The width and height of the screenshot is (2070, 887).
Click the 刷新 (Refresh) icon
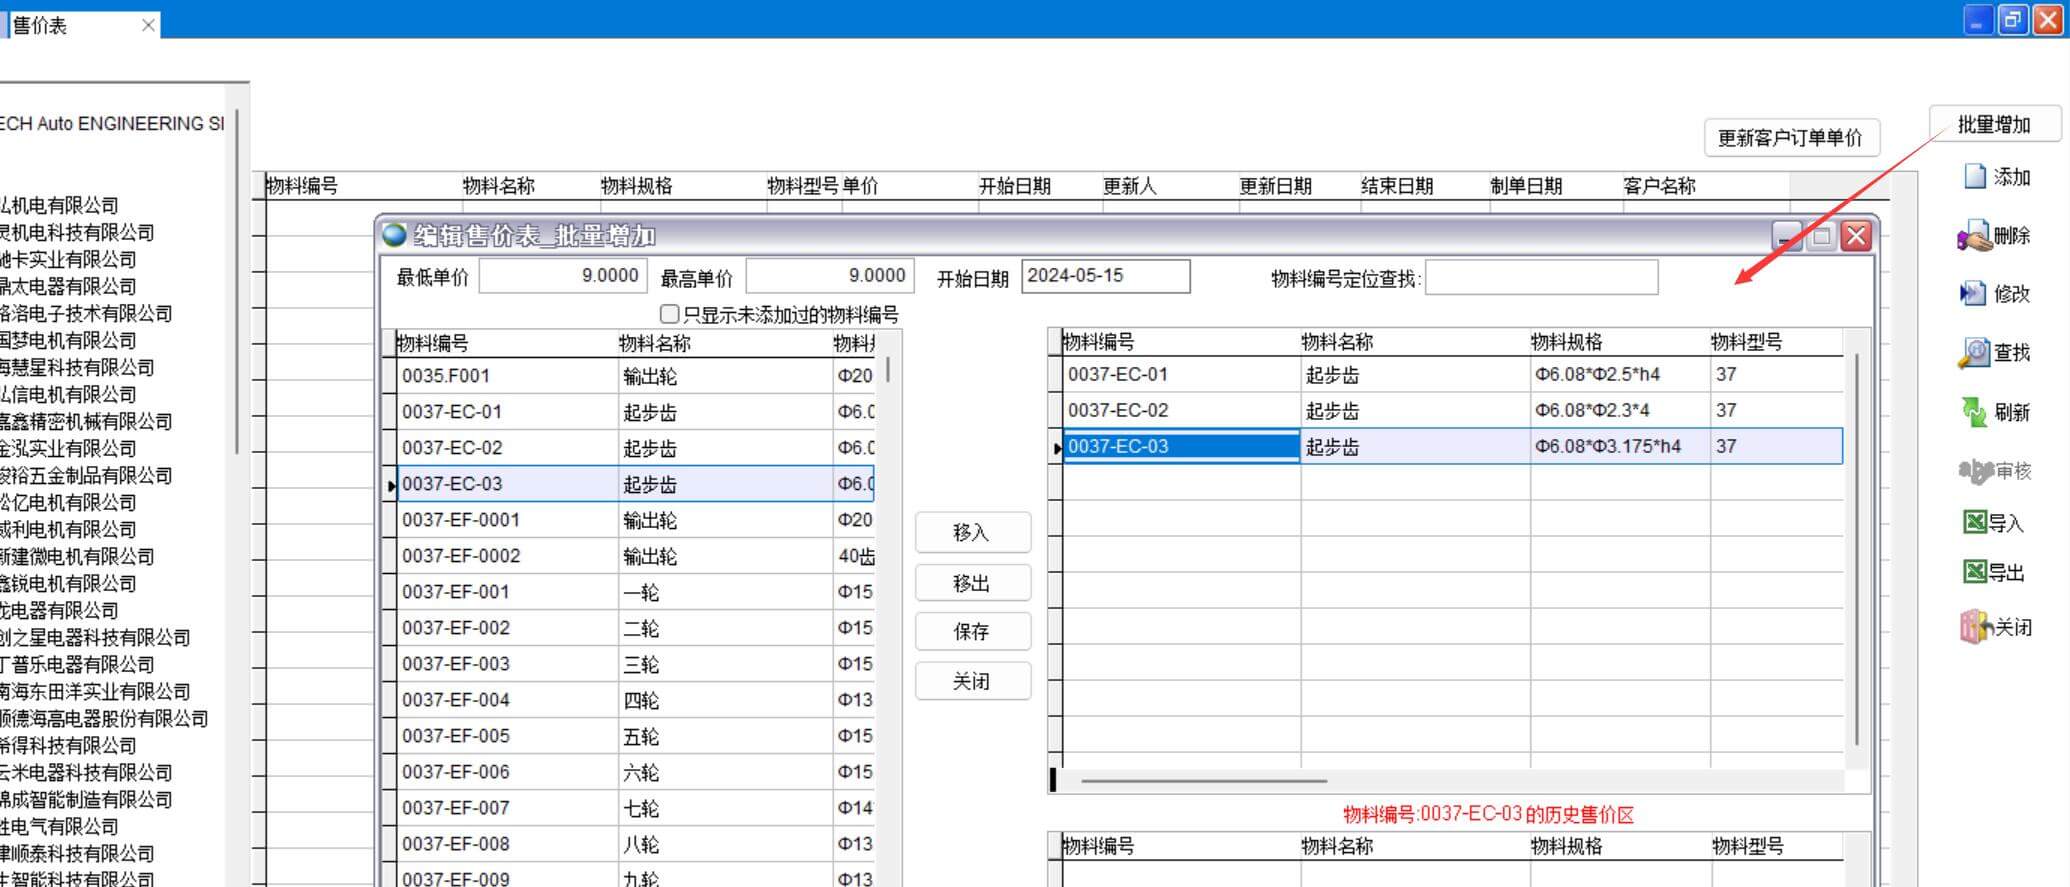(x=1974, y=412)
